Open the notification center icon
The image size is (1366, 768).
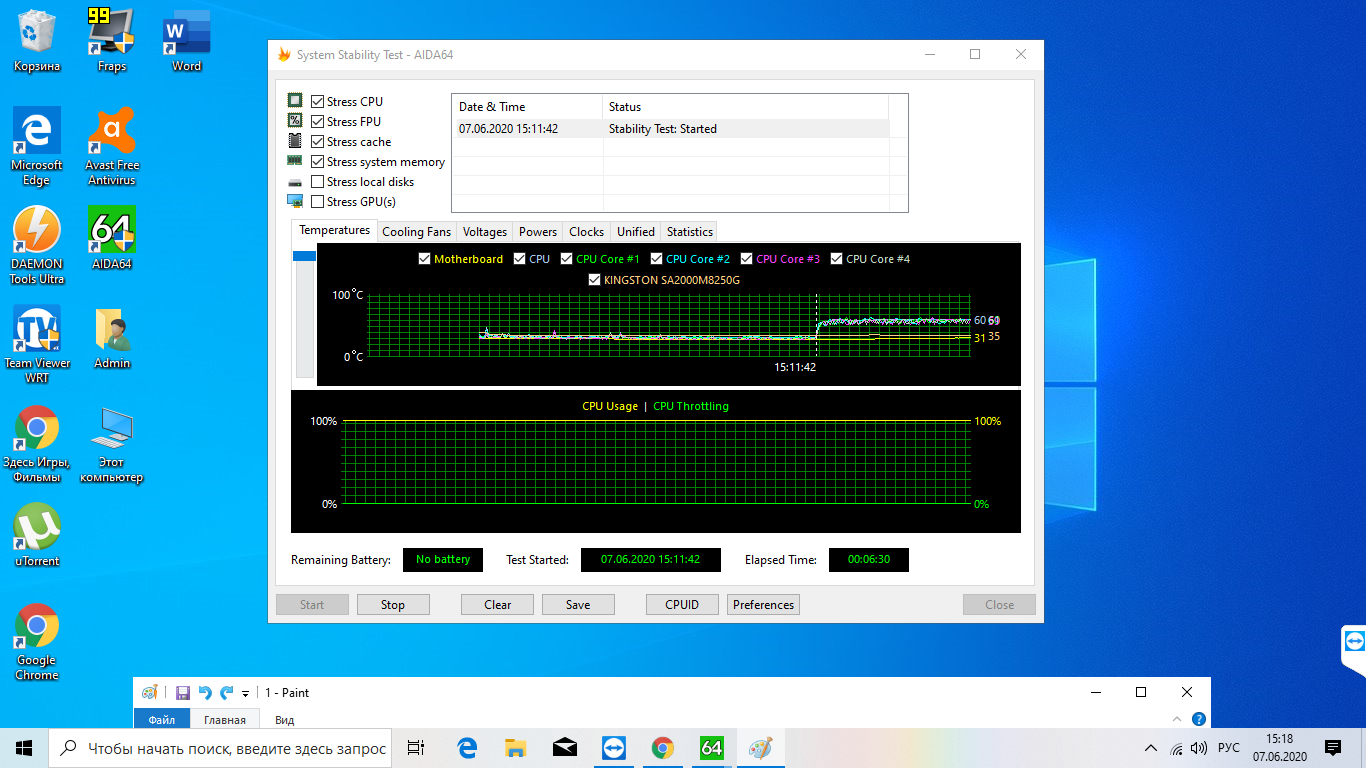tap(1332, 748)
